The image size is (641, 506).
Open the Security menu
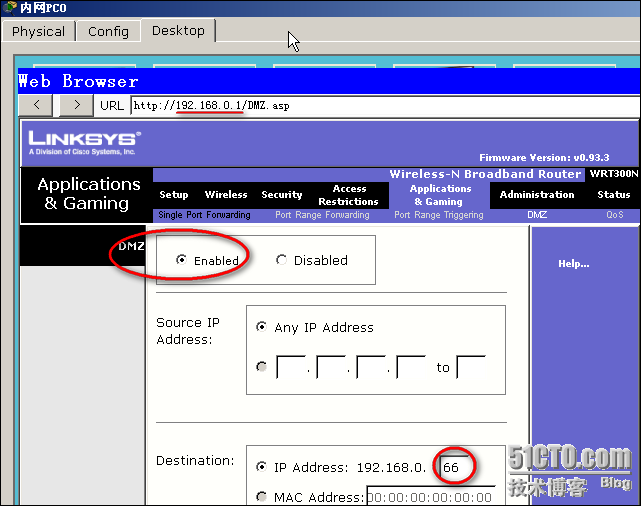click(x=282, y=195)
